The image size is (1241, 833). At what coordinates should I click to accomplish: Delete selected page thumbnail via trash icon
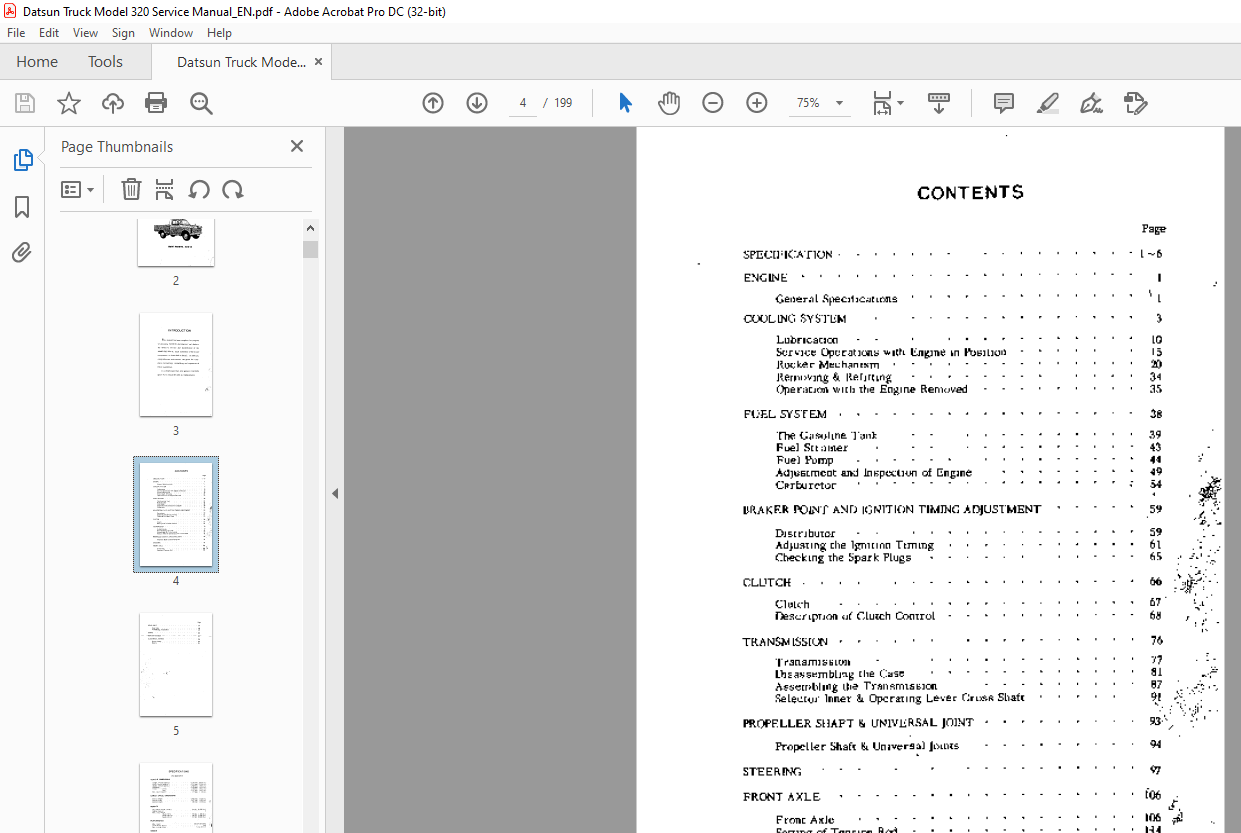tap(131, 190)
